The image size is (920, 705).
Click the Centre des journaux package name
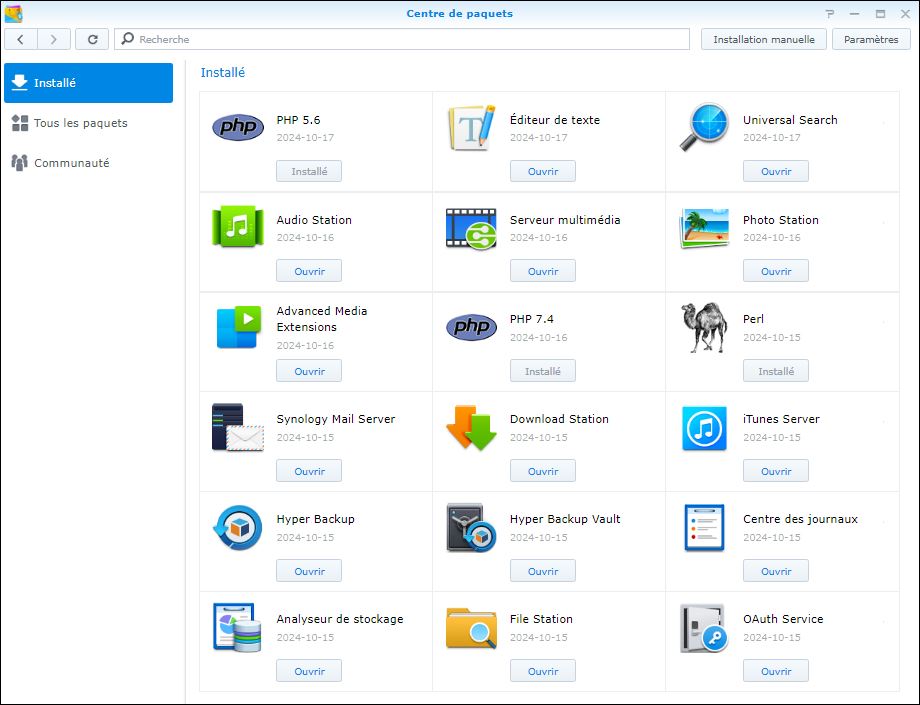click(x=800, y=519)
